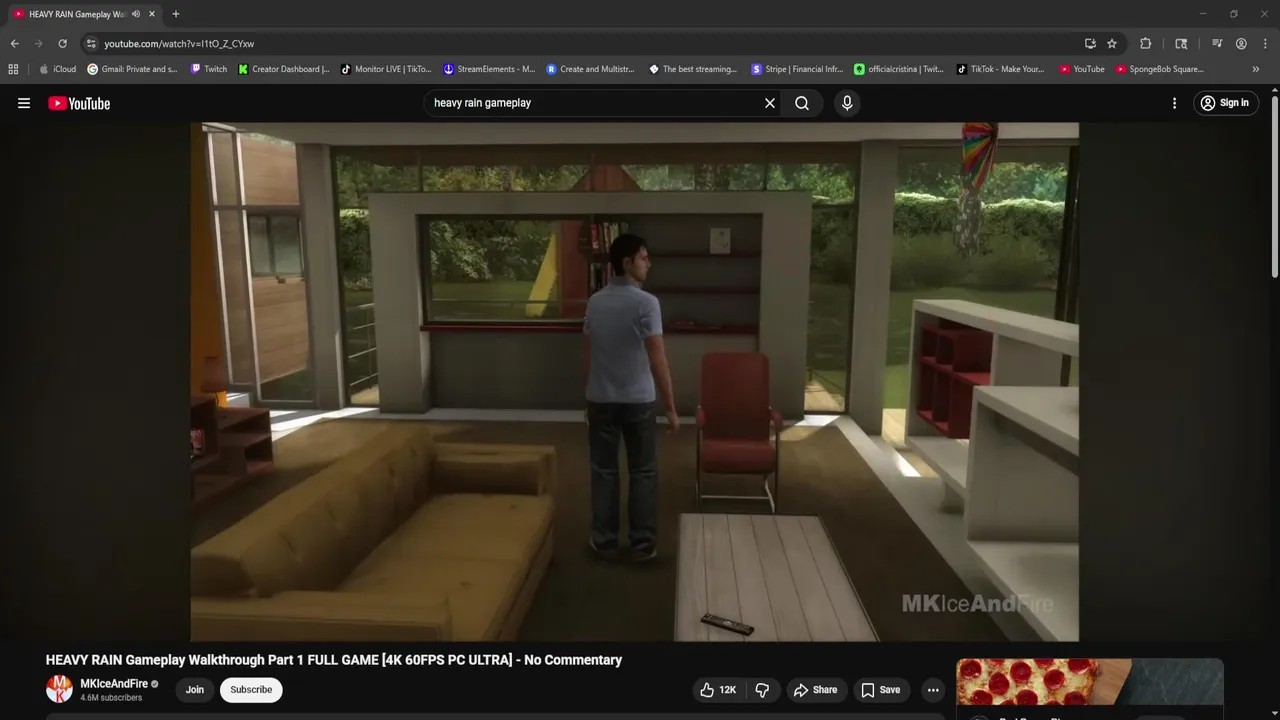Open the YouTube bookmark

click(1082, 69)
